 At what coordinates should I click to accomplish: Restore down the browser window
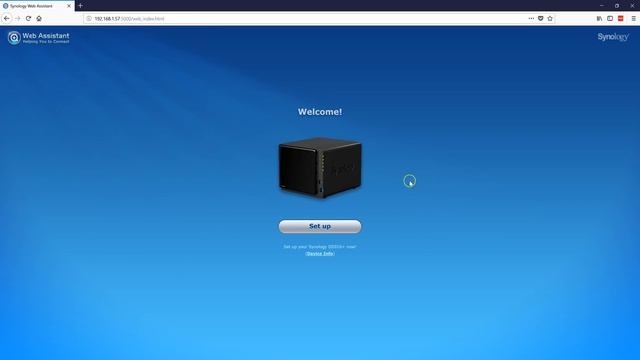[x=617, y=6]
